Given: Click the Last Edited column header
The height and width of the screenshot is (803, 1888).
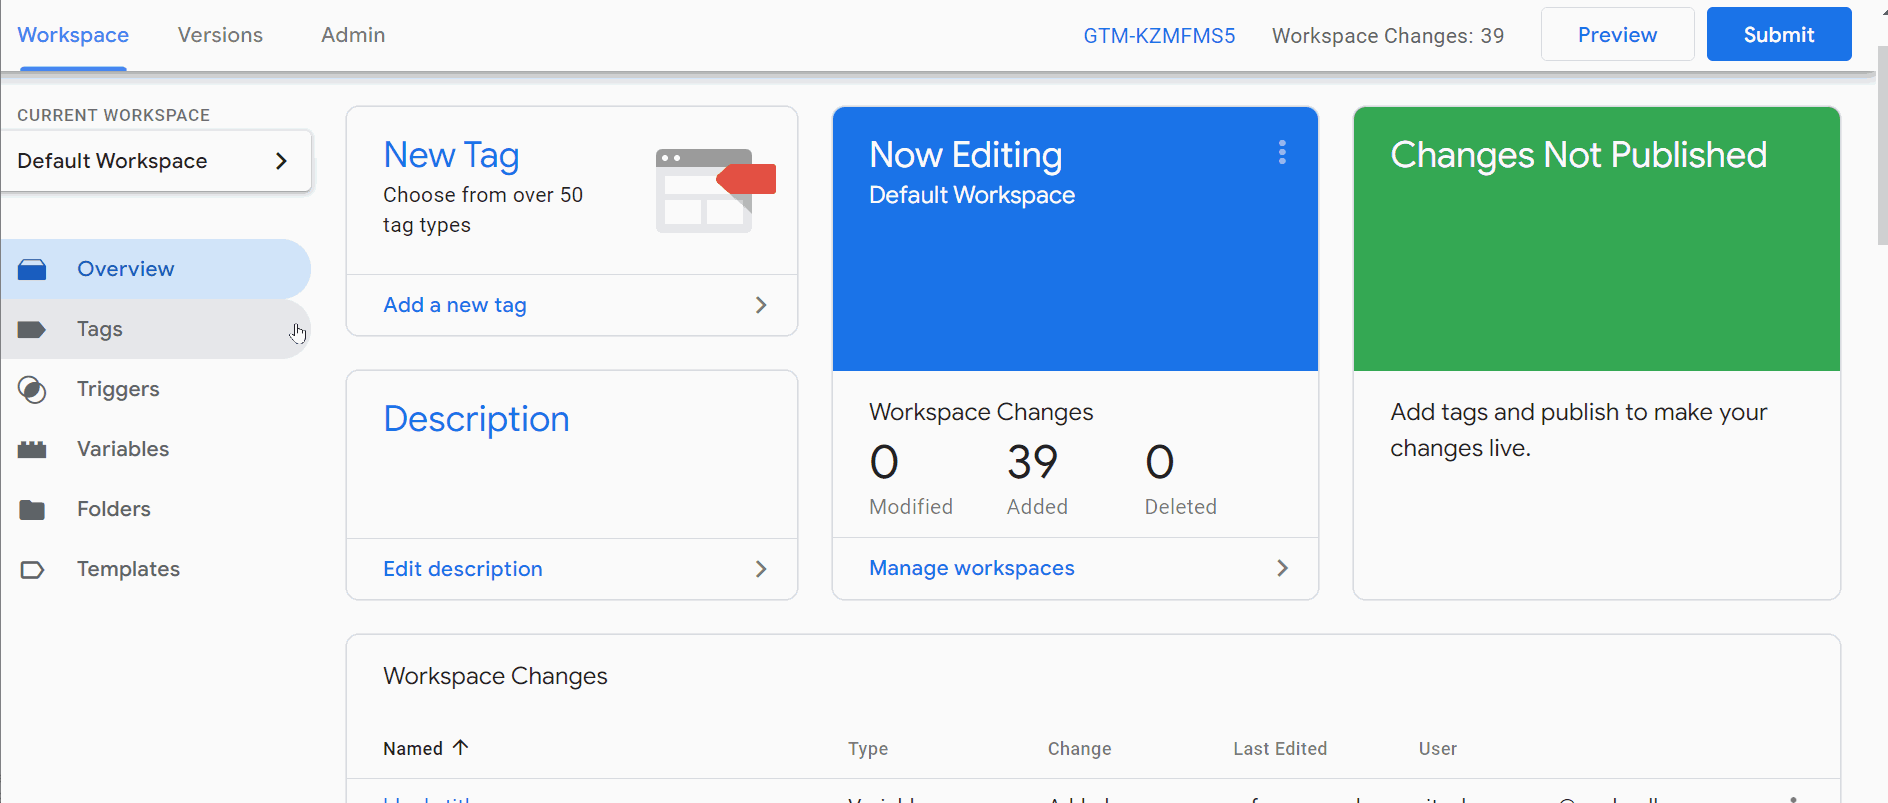Looking at the screenshot, I should 1280,749.
